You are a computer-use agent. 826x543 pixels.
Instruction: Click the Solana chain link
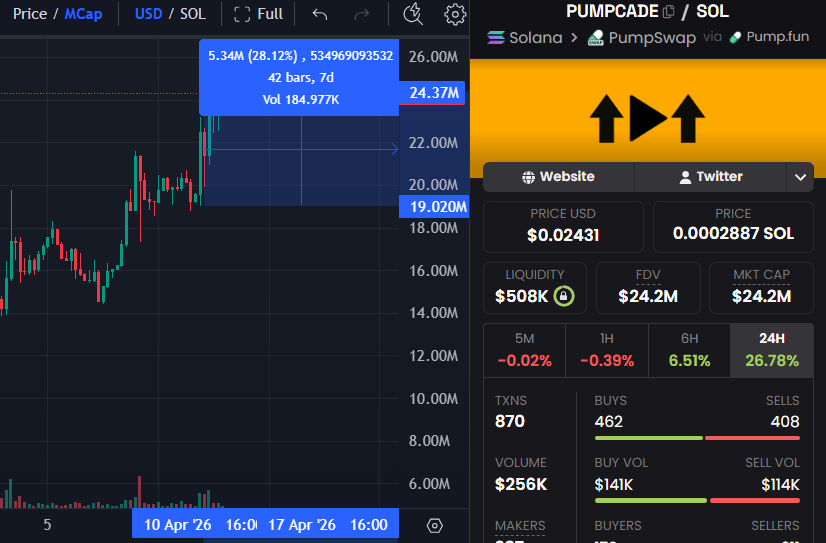pos(535,37)
